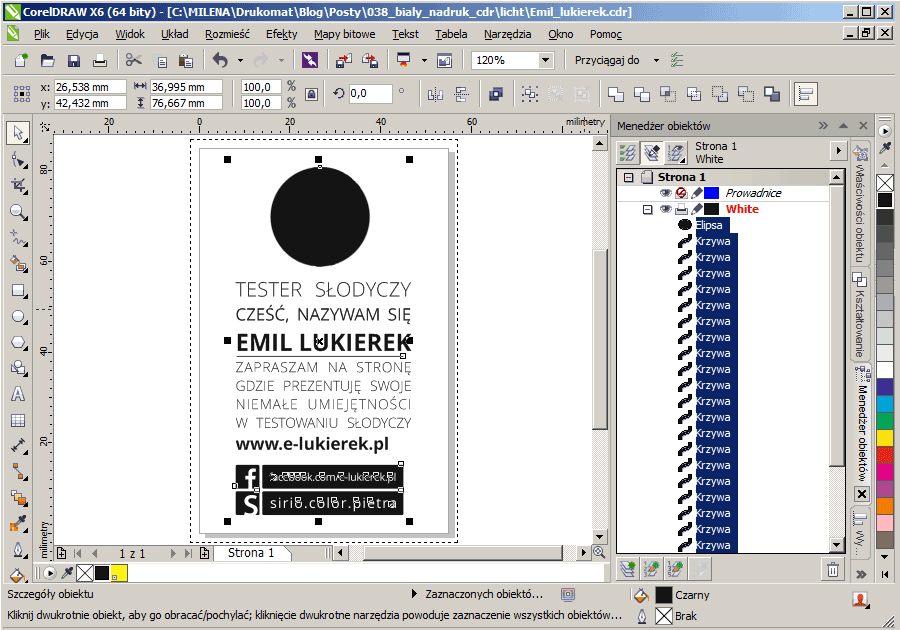Toggle editing pencil on Prowadnice layer
The width and height of the screenshot is (900, 630).
(696, 193)
